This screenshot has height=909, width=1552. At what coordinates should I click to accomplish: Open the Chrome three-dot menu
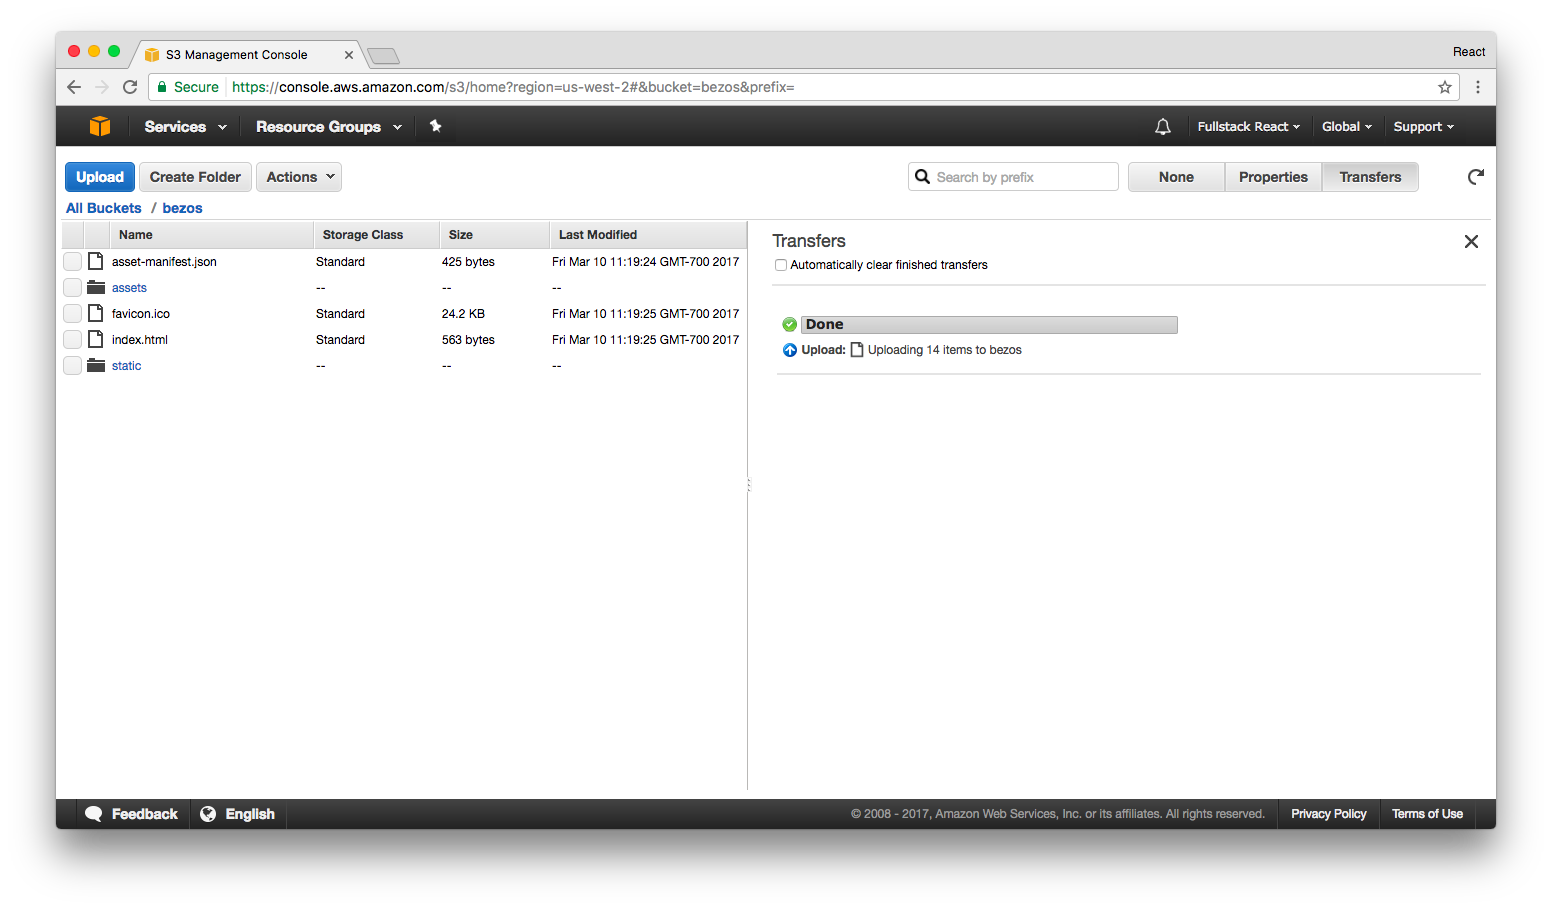click(1478, 87)
